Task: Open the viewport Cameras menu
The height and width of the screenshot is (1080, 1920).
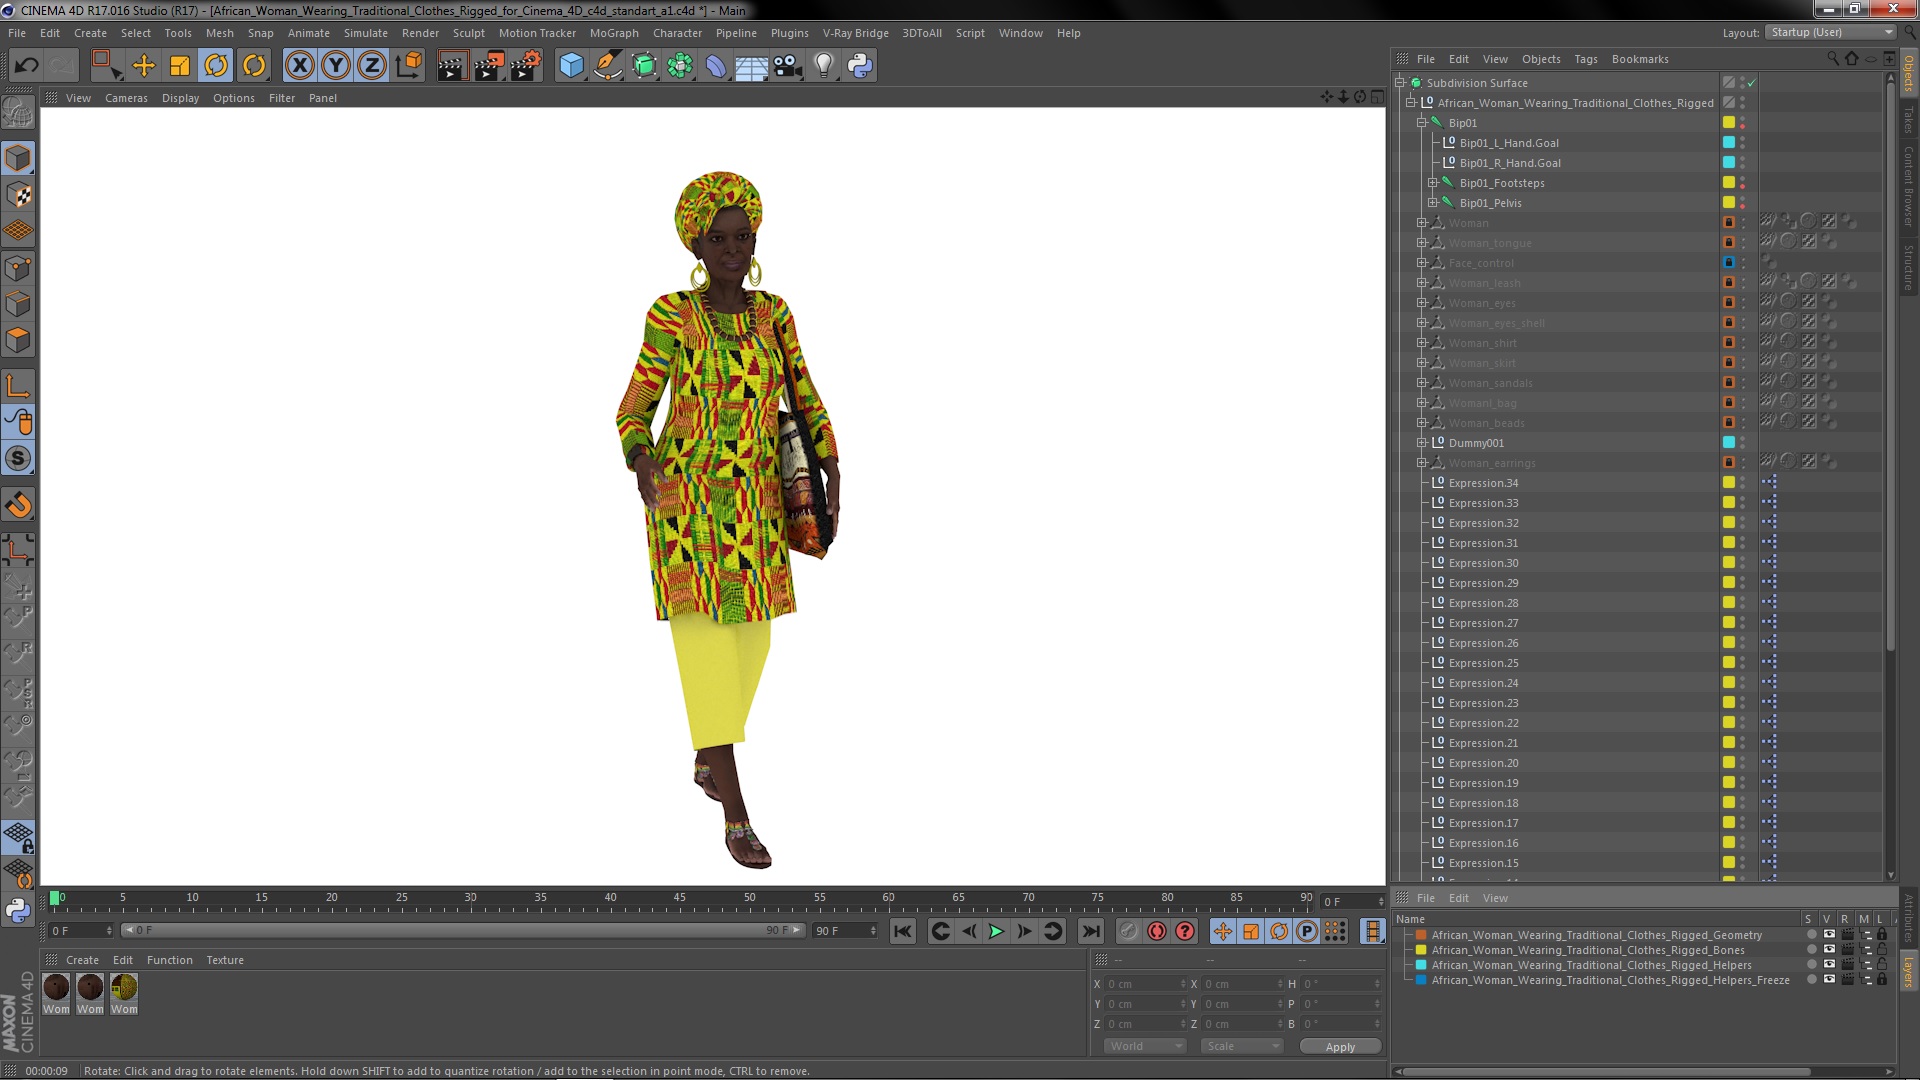Action: (x=126, y=98)
